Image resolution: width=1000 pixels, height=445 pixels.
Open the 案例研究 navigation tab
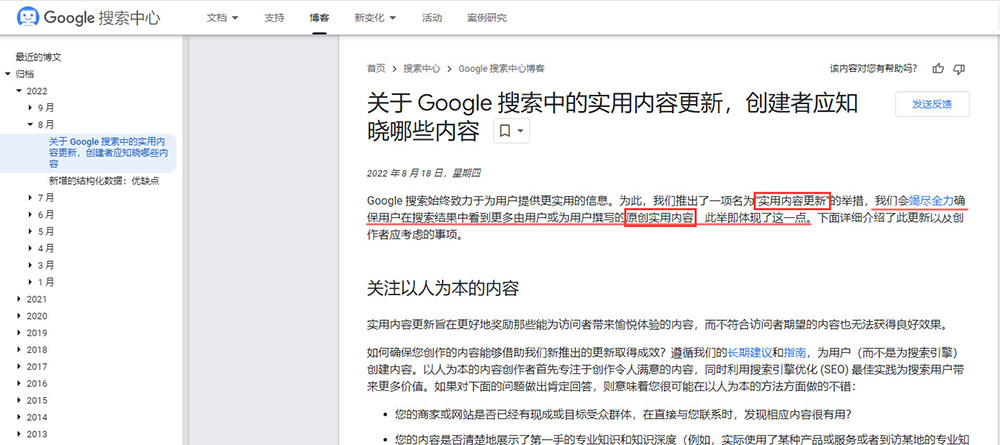click(x=487, y=18)
